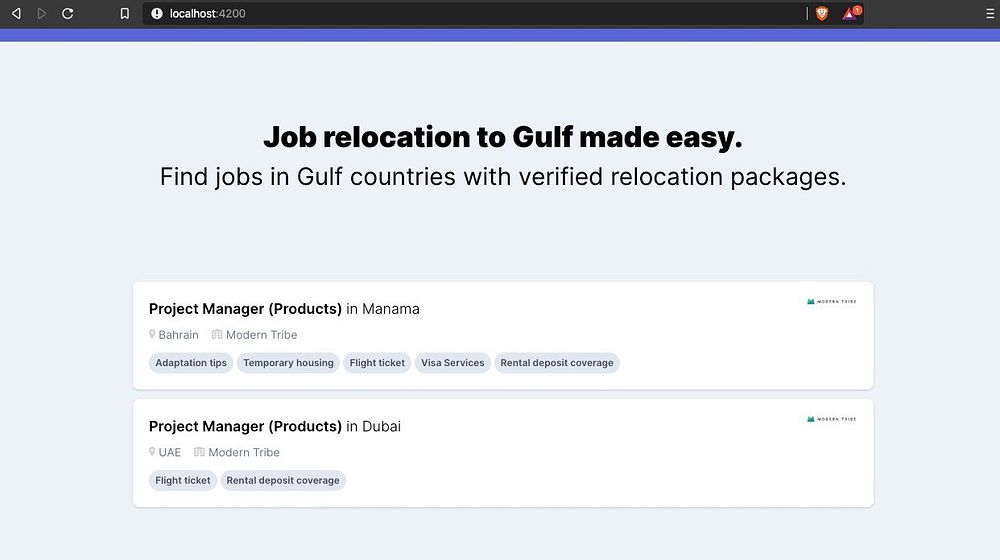Click the Adaptation tips tag
Image resolution: width=1000 pixels, height=560 pixels.
(x=191, y=363)
